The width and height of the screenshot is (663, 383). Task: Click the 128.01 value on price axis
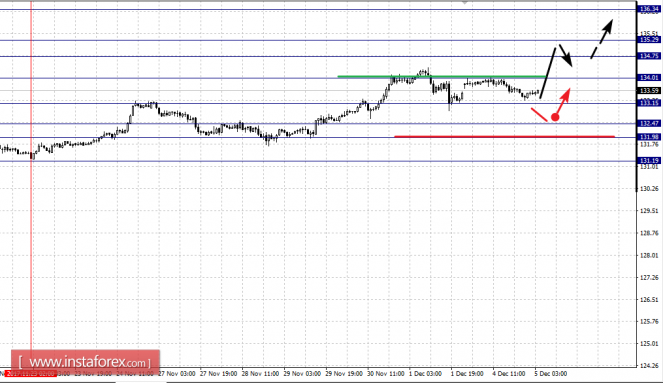(x=650, y=255)
